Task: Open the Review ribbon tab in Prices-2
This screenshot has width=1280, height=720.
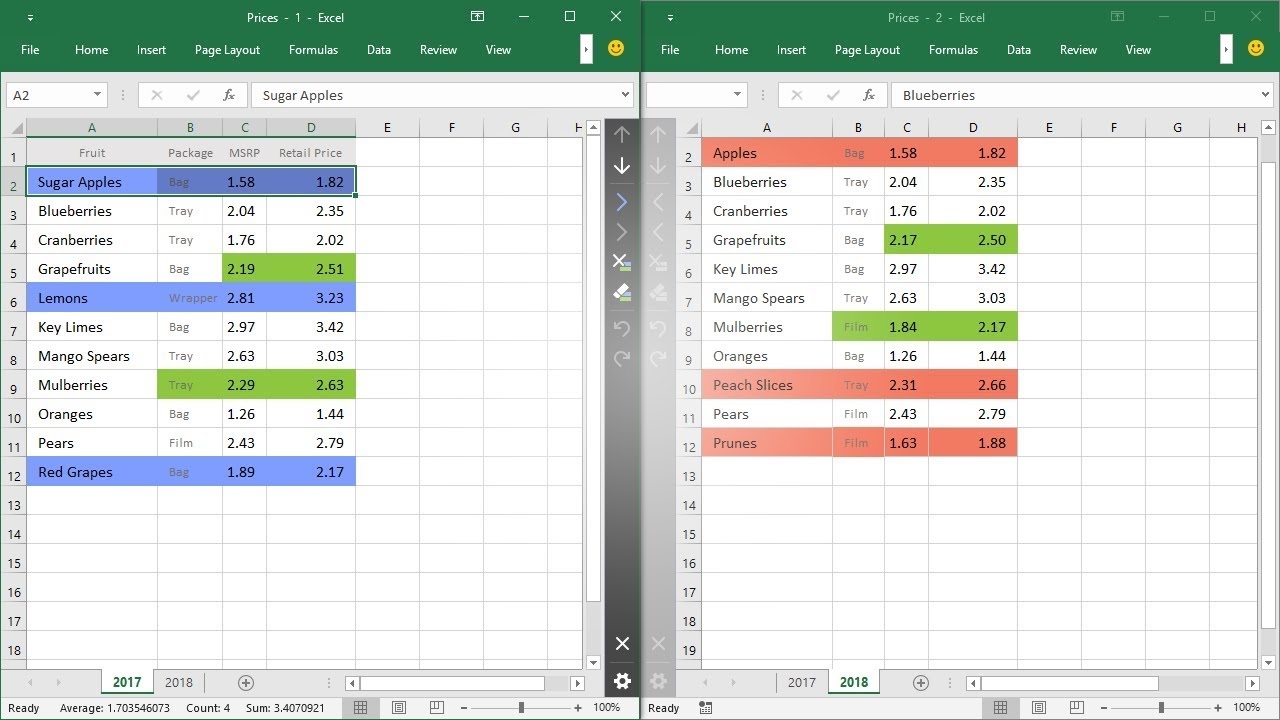Action: tap(1078, 49)
